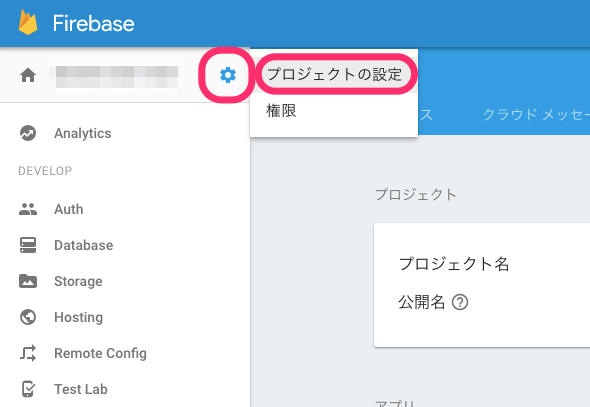
Task: Click the Firebase title text
Action: click(93, 23)
